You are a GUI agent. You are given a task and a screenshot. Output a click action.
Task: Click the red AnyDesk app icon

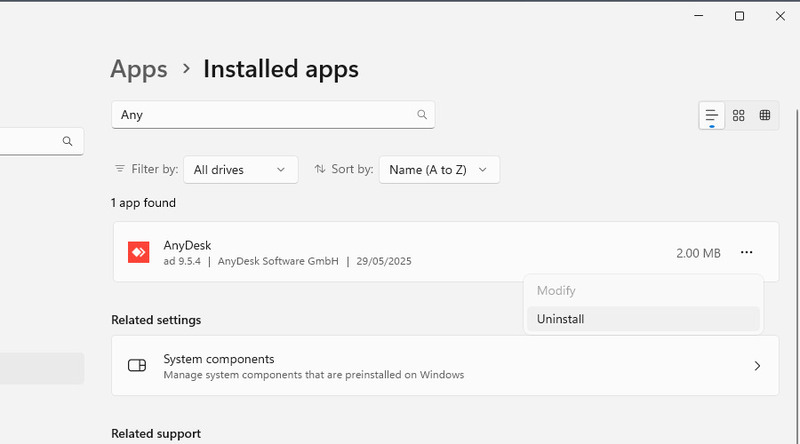tap(139, 252)
